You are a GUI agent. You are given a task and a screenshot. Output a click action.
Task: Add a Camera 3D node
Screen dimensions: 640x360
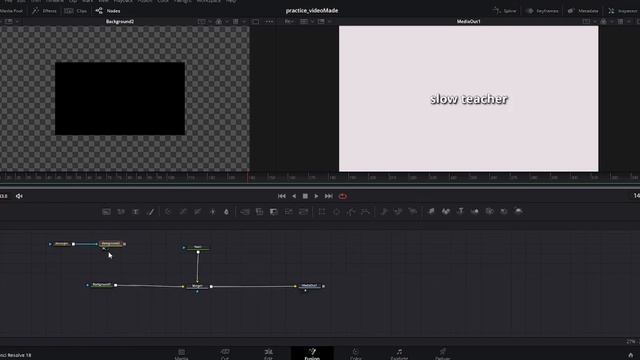pyautogui.click(x=489, y=211)
